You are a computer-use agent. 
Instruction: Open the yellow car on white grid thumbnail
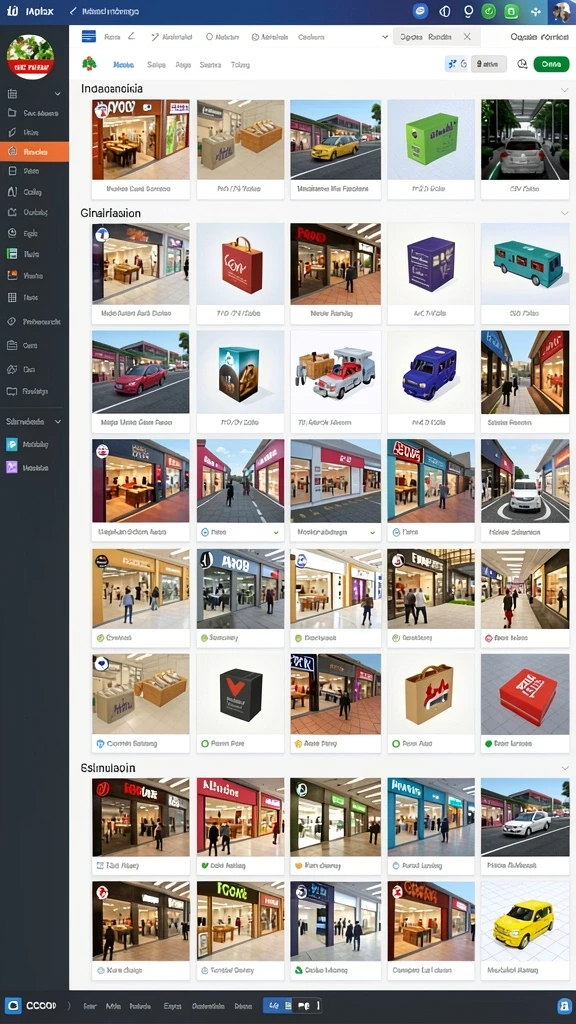525,921
